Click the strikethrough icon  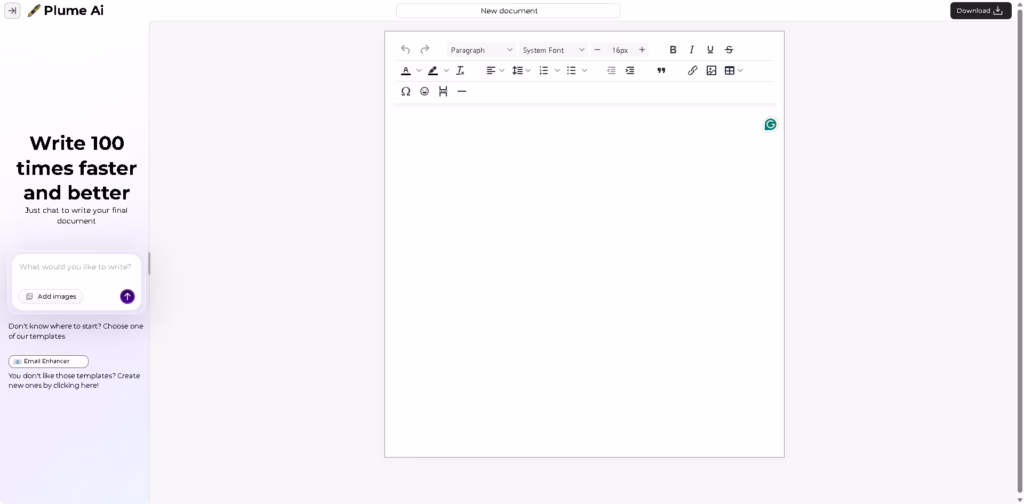coord(729,50)
